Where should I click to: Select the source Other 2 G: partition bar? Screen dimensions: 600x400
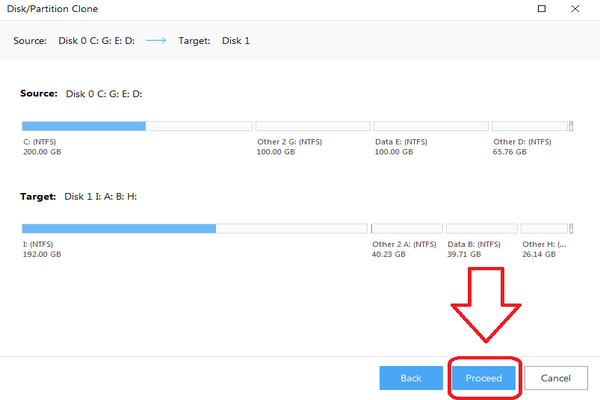312,127
